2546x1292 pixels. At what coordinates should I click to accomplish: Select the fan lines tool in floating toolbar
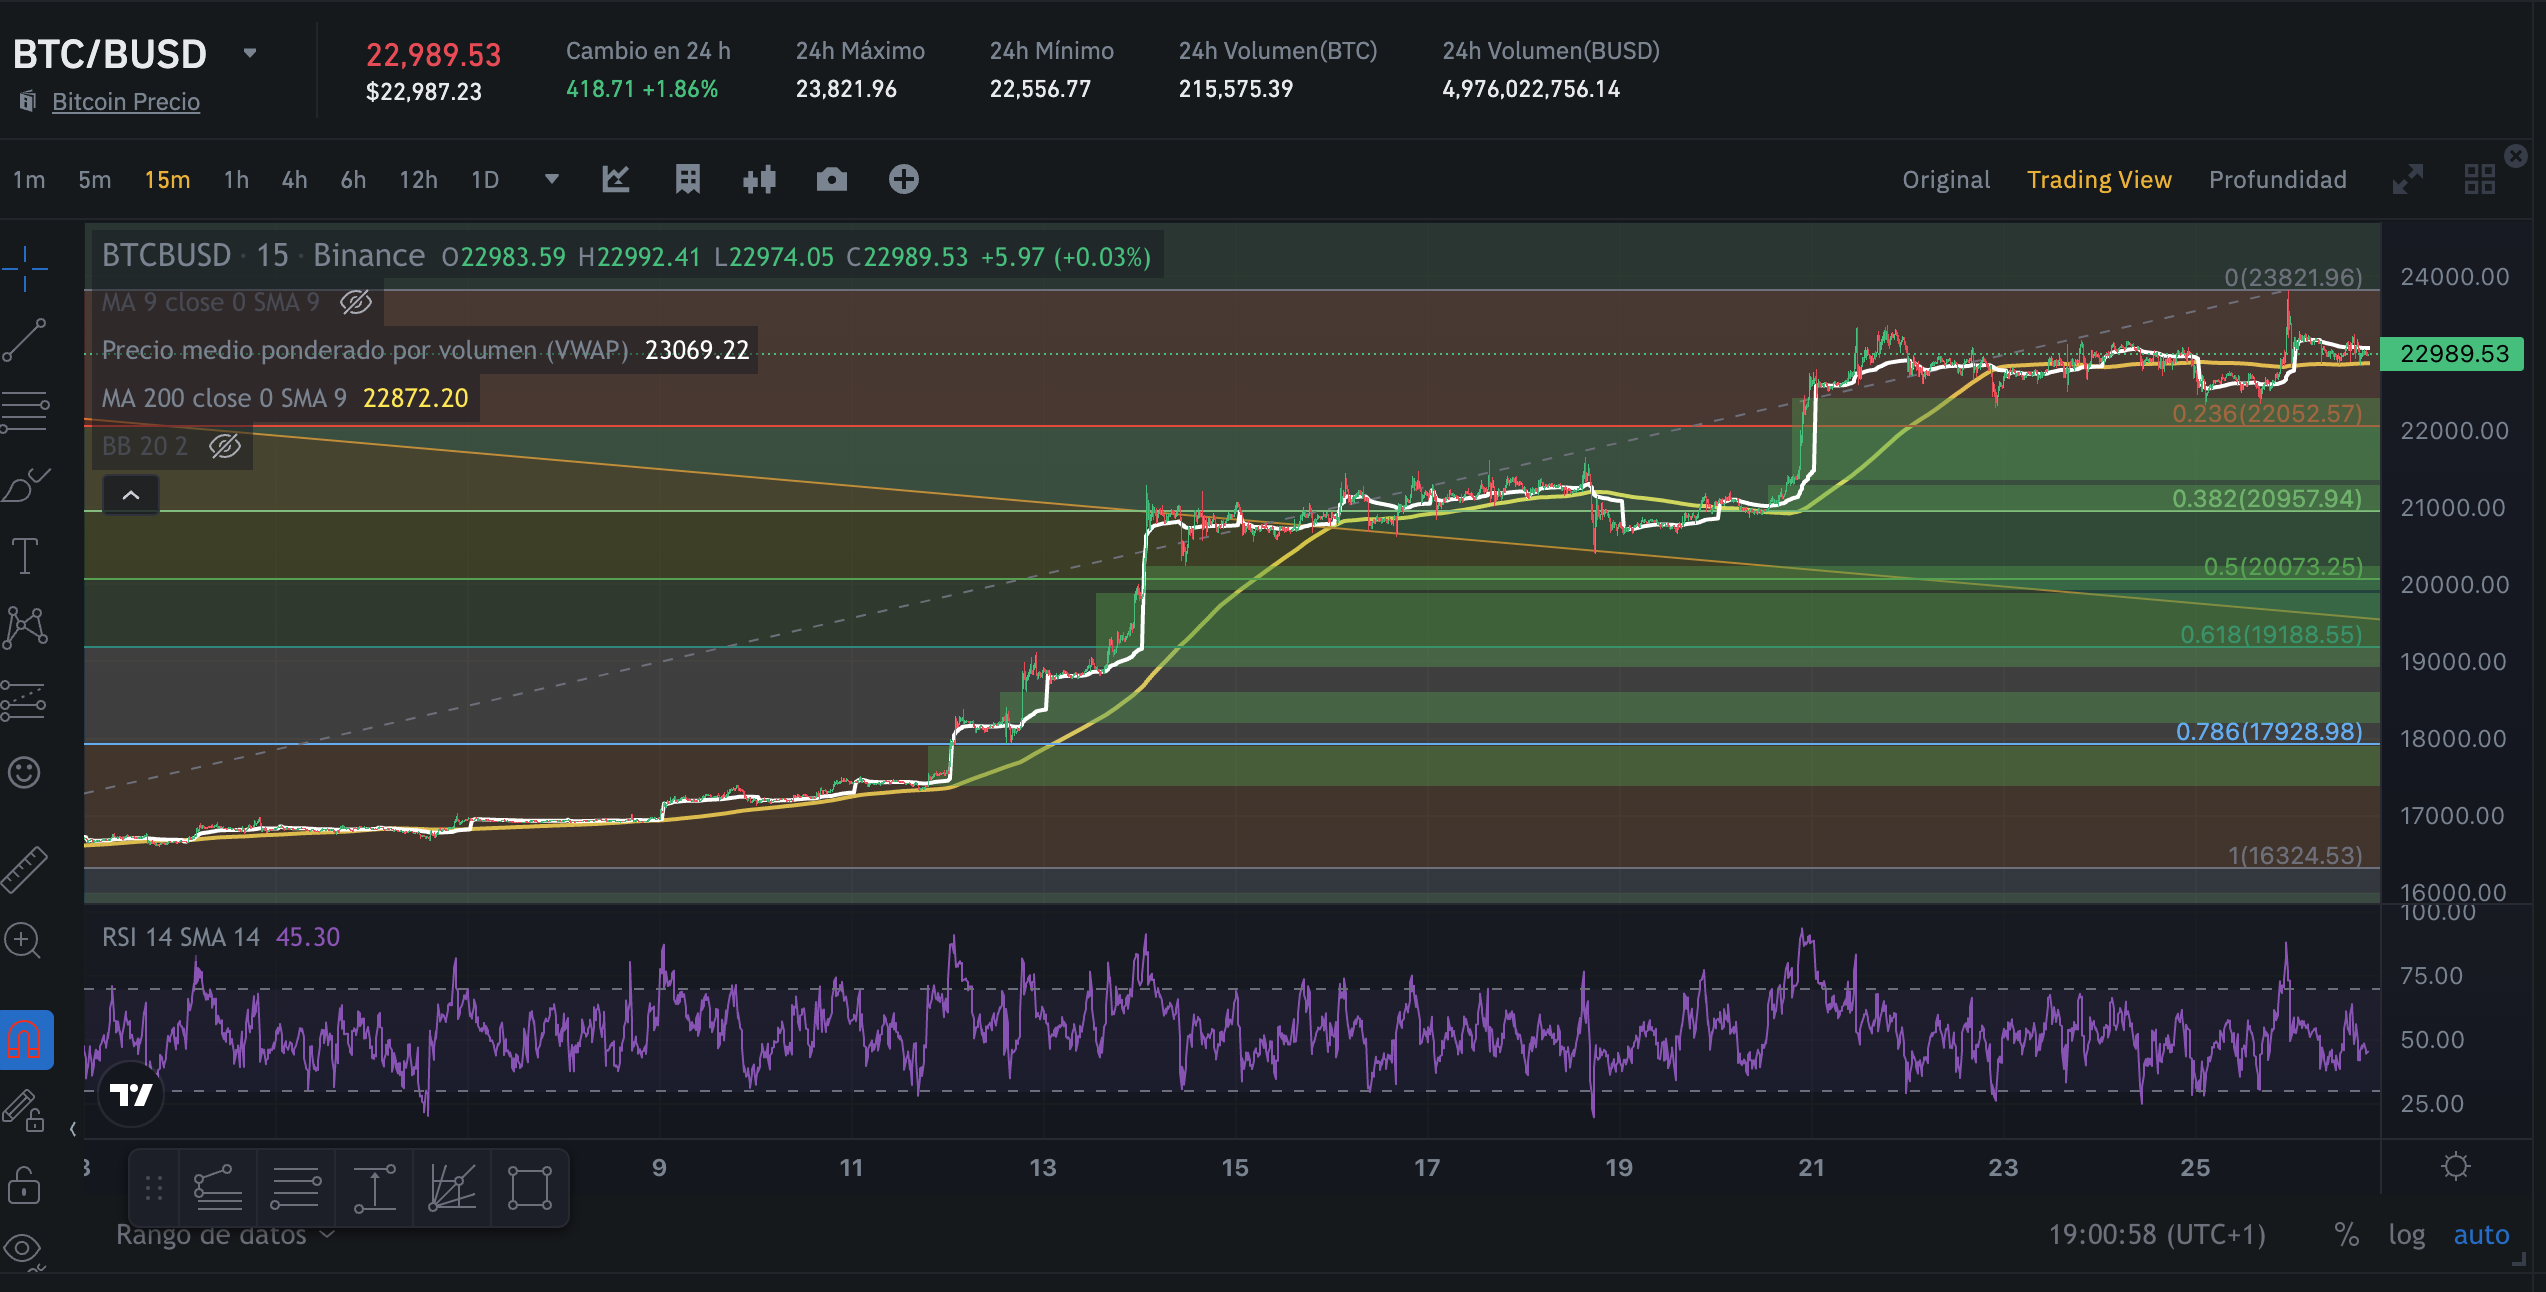[452, 1188]
